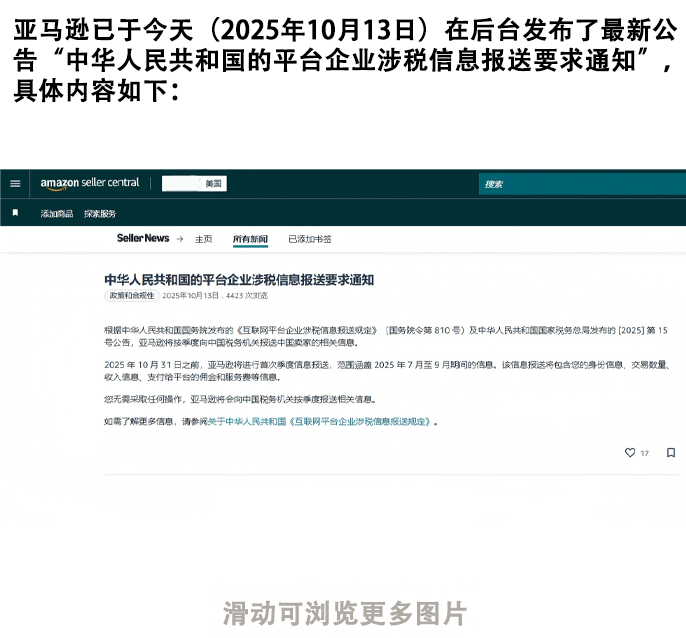Open the 互联网平台企业涉税信息报送规定 link
Image resolution: width=686 pixels, height=638 pixels.
tap(320, 422)
